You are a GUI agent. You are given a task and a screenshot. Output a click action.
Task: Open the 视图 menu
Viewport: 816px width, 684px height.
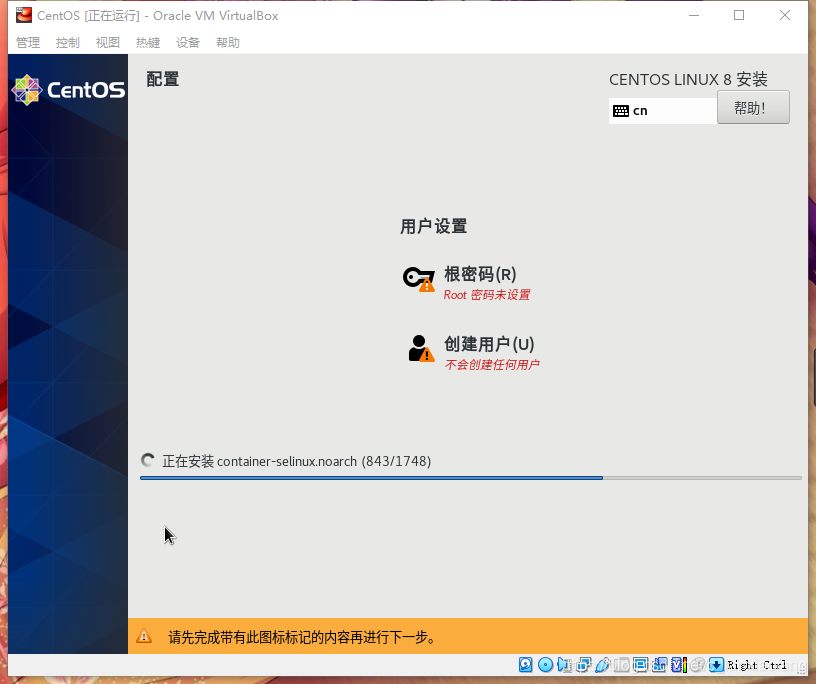point(108,42)
